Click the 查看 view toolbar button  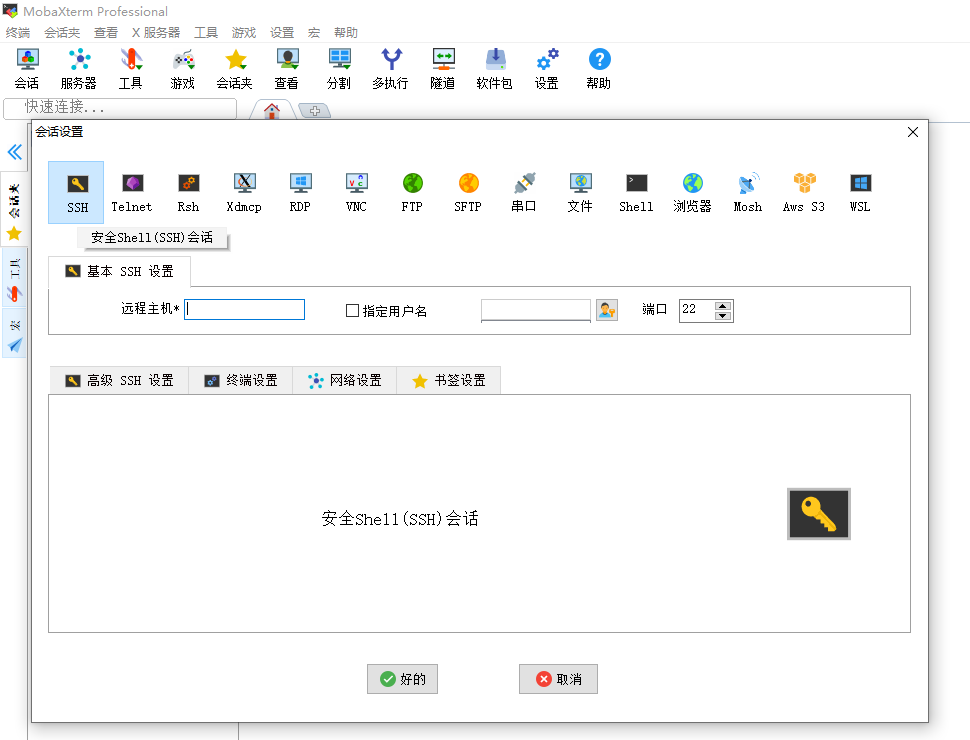pyautogui.click(x=286, y=69)
